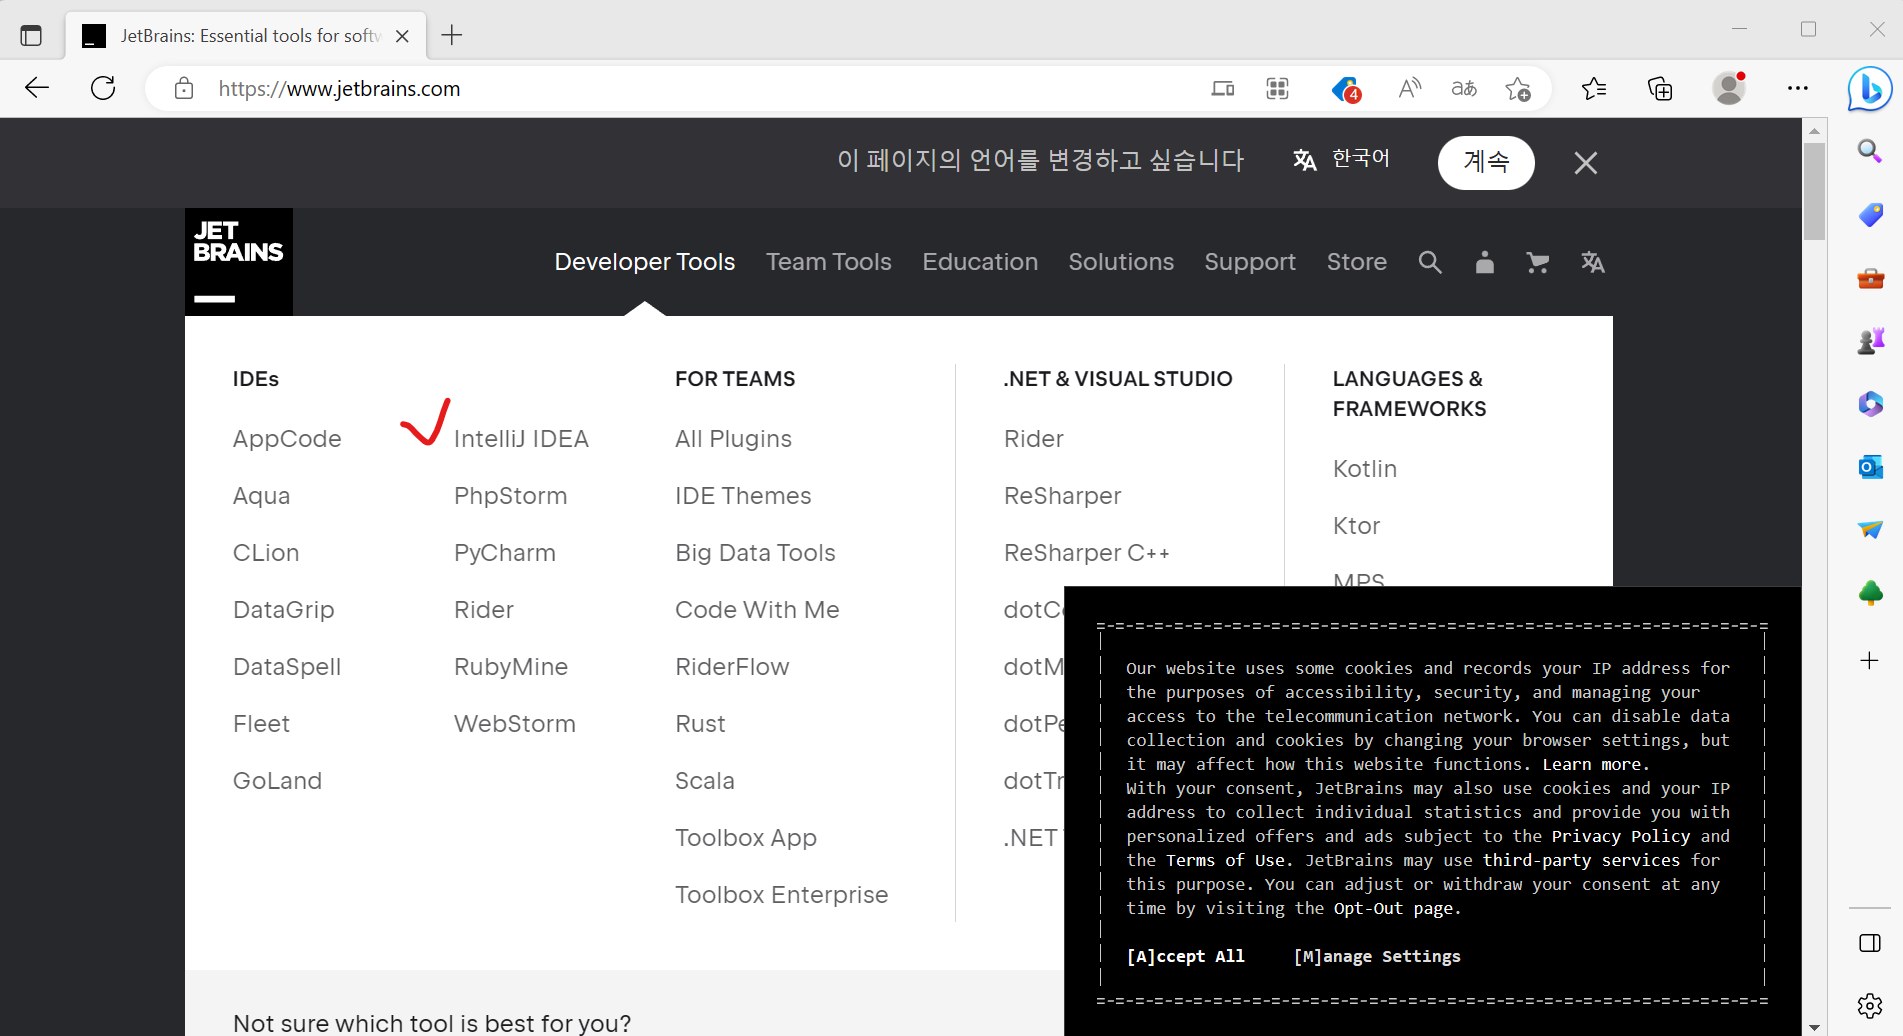
Task: Dismiss the language change banner
Action: pyautogui.click(x=1586, y=162)
